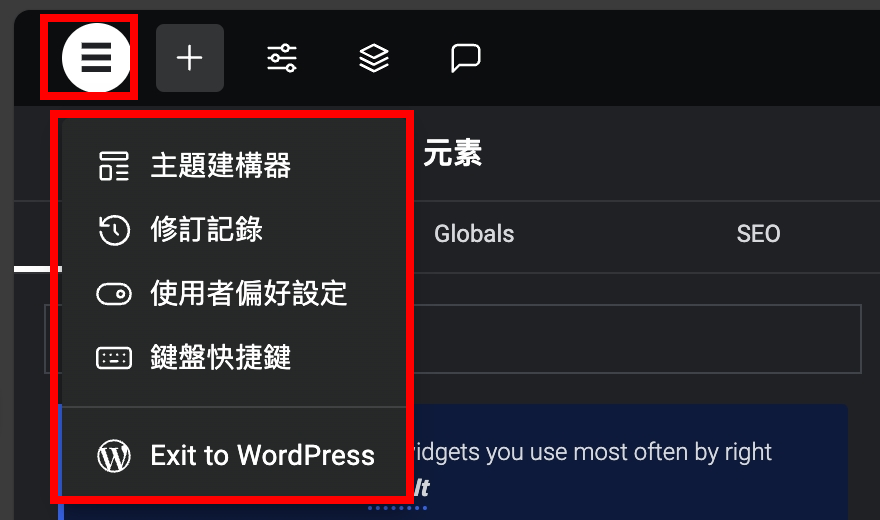Switch to the SEO tab
The width and height of the screenshot is (880, 520).
coord(758,234)
